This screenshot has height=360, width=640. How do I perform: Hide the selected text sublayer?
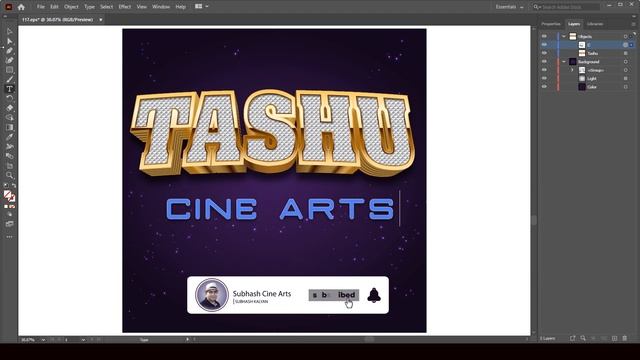click(x=544, y=45)
